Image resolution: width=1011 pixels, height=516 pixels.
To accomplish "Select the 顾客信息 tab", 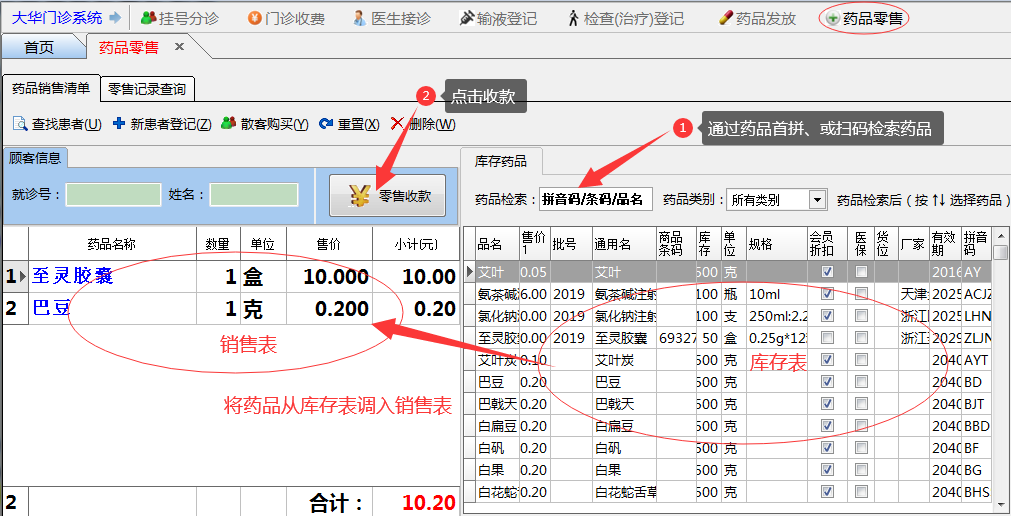I will coord(35,158).
